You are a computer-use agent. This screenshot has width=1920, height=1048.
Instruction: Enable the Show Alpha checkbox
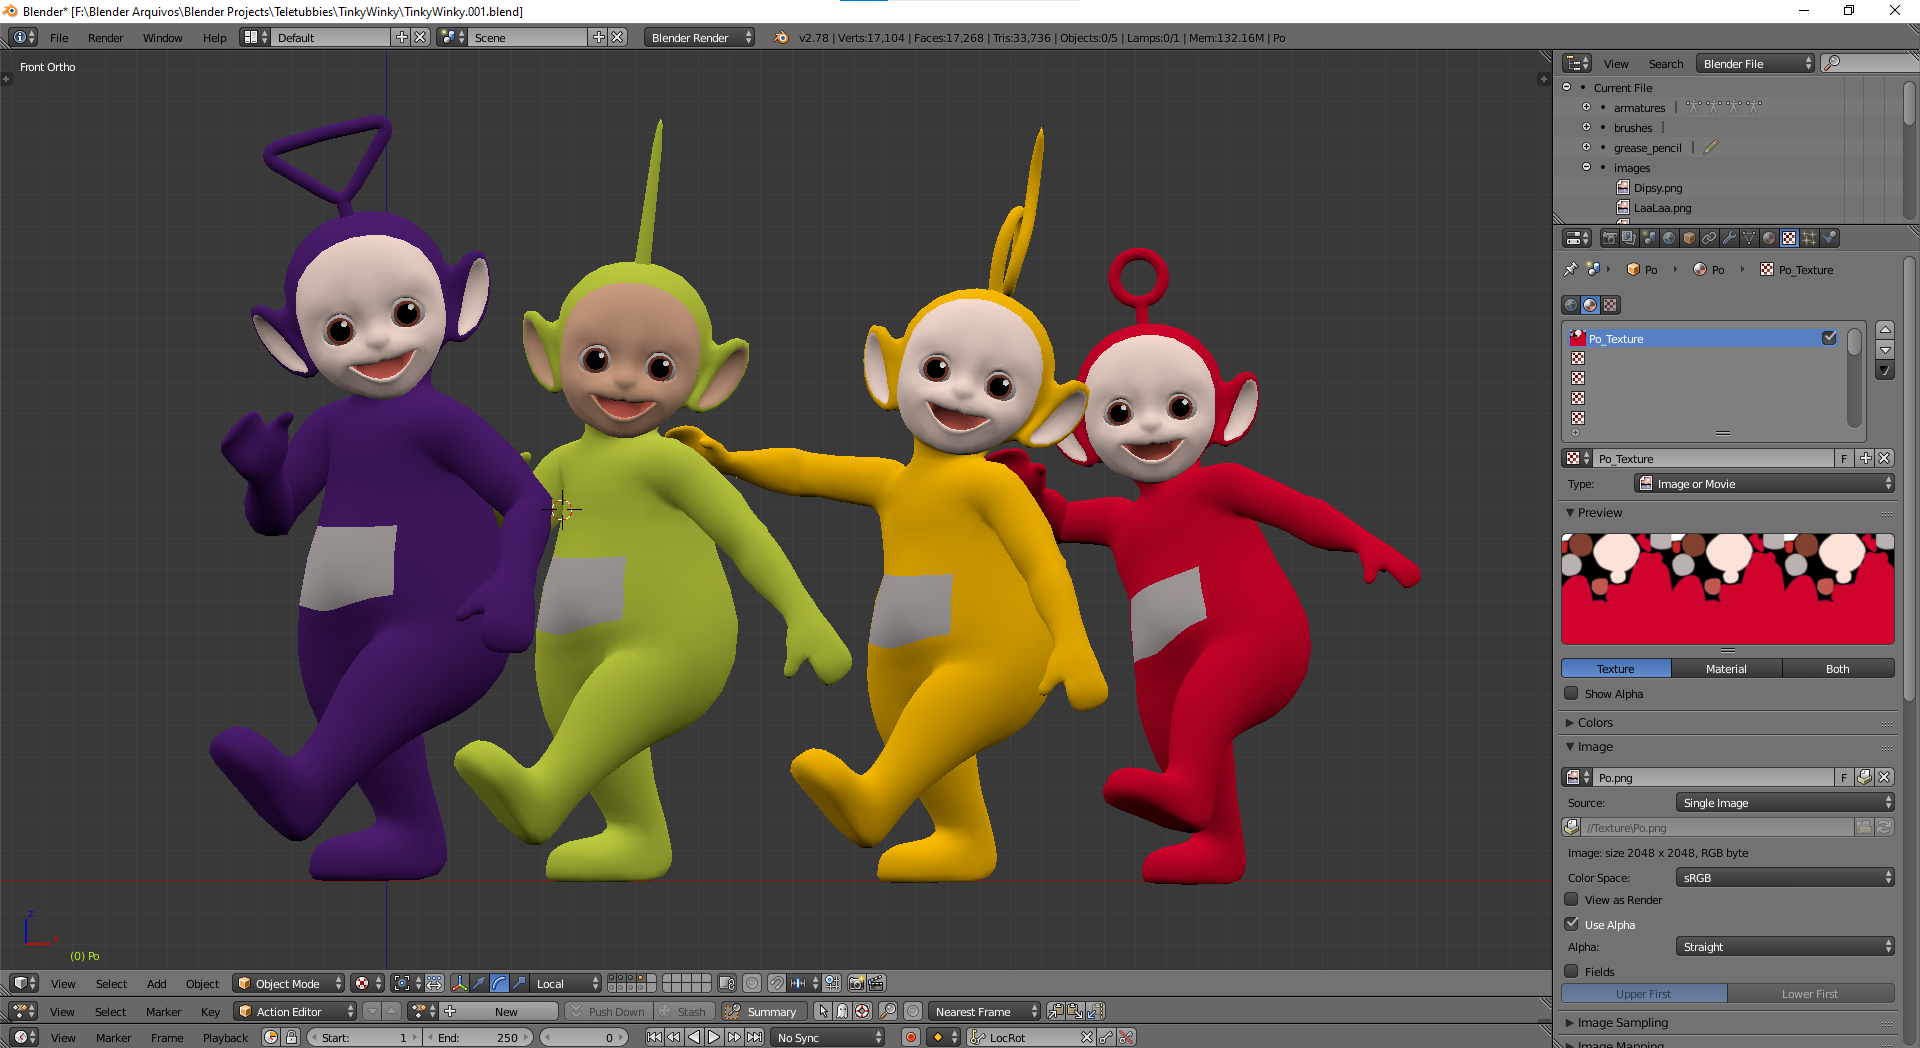[1572, 694]
